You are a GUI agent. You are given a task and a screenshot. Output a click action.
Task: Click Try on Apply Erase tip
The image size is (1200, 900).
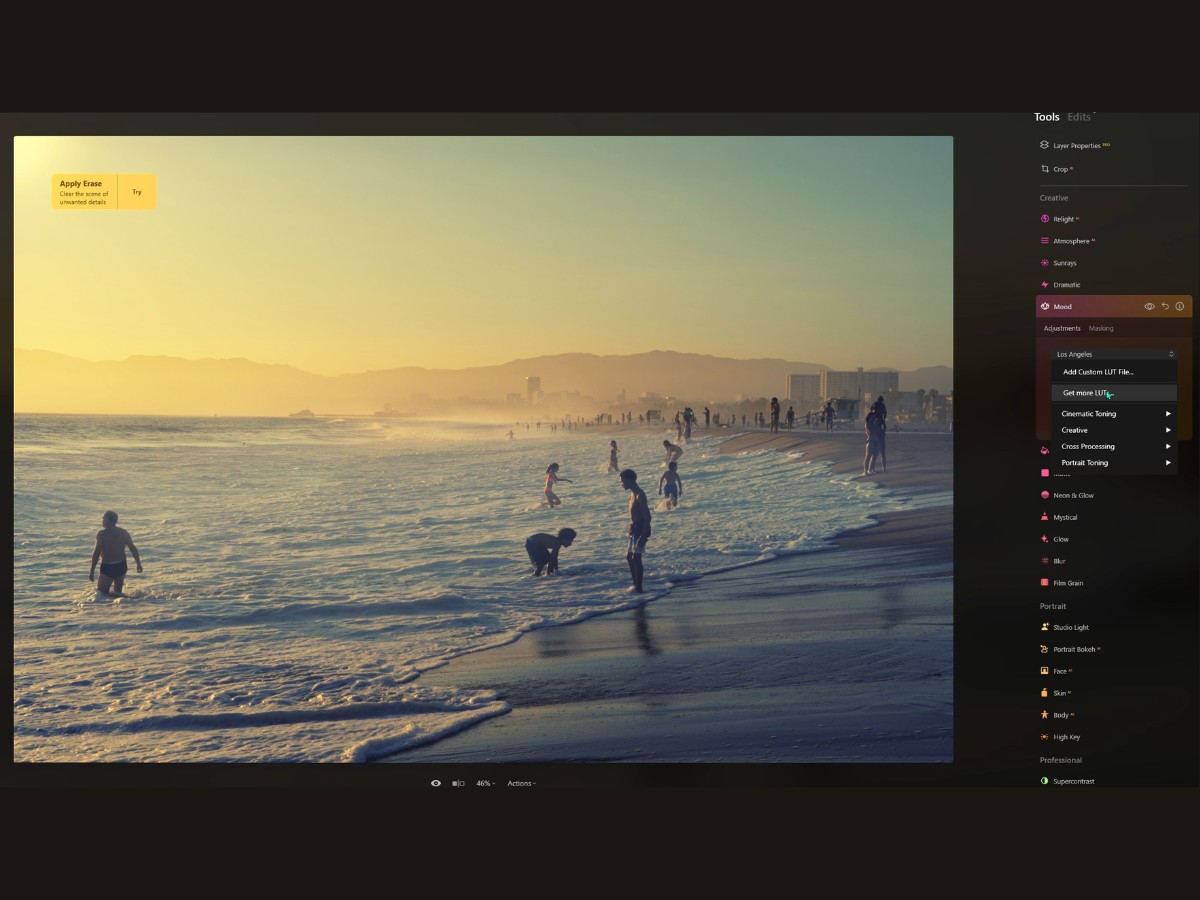point(137,192)
